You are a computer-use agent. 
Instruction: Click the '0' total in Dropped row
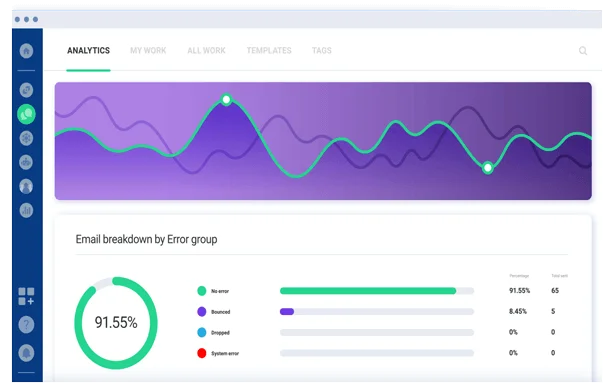(553, 332)
